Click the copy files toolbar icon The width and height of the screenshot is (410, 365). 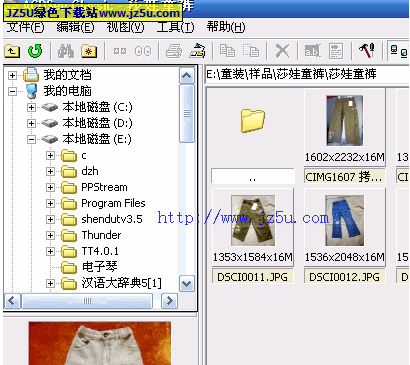[x=228, y=51]
